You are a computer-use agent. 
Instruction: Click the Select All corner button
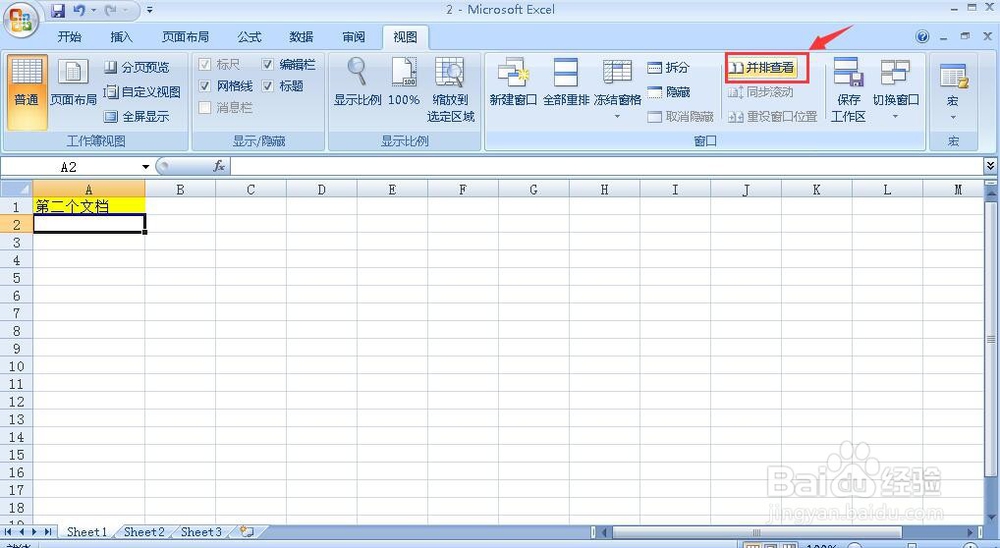17,189
